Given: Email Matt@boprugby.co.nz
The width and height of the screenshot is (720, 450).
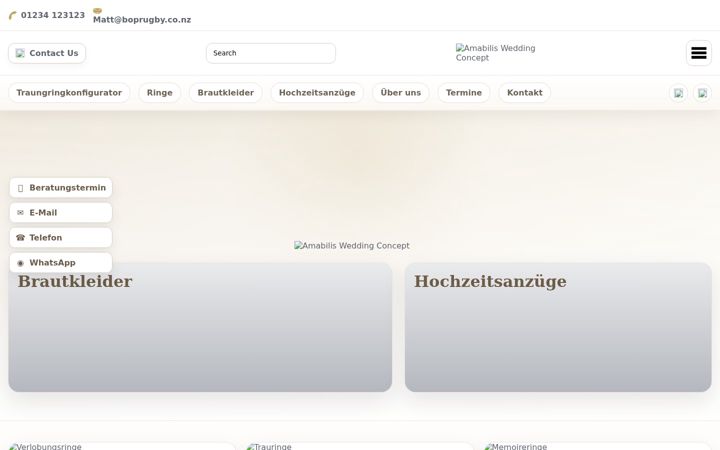Looking at the screenshot, I should coord(142,20).
